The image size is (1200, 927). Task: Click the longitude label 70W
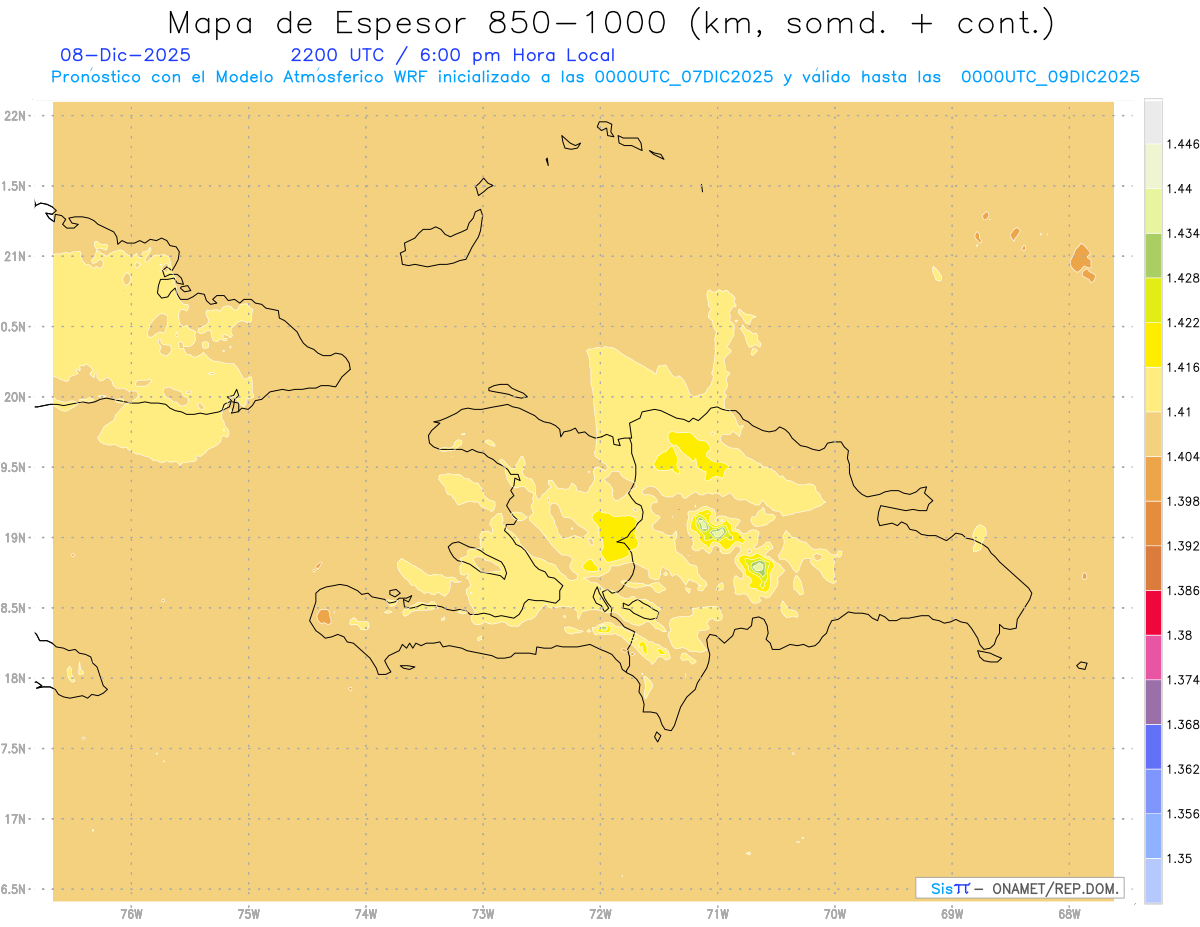pos(835,913)
